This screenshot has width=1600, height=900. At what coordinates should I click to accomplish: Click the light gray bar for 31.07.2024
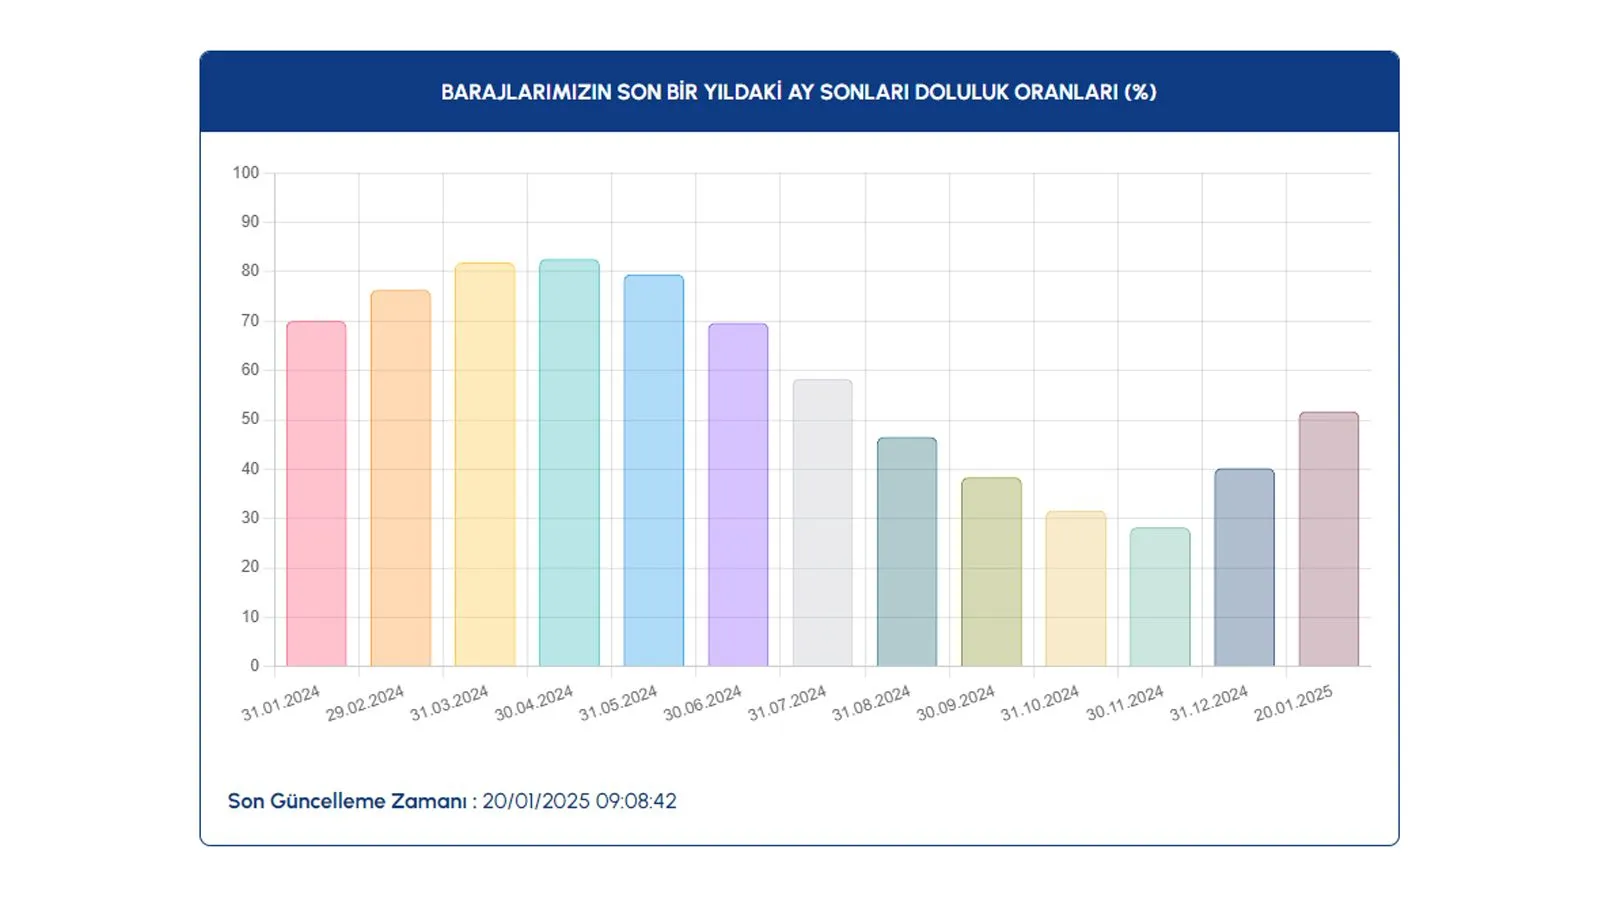point(823,523)
